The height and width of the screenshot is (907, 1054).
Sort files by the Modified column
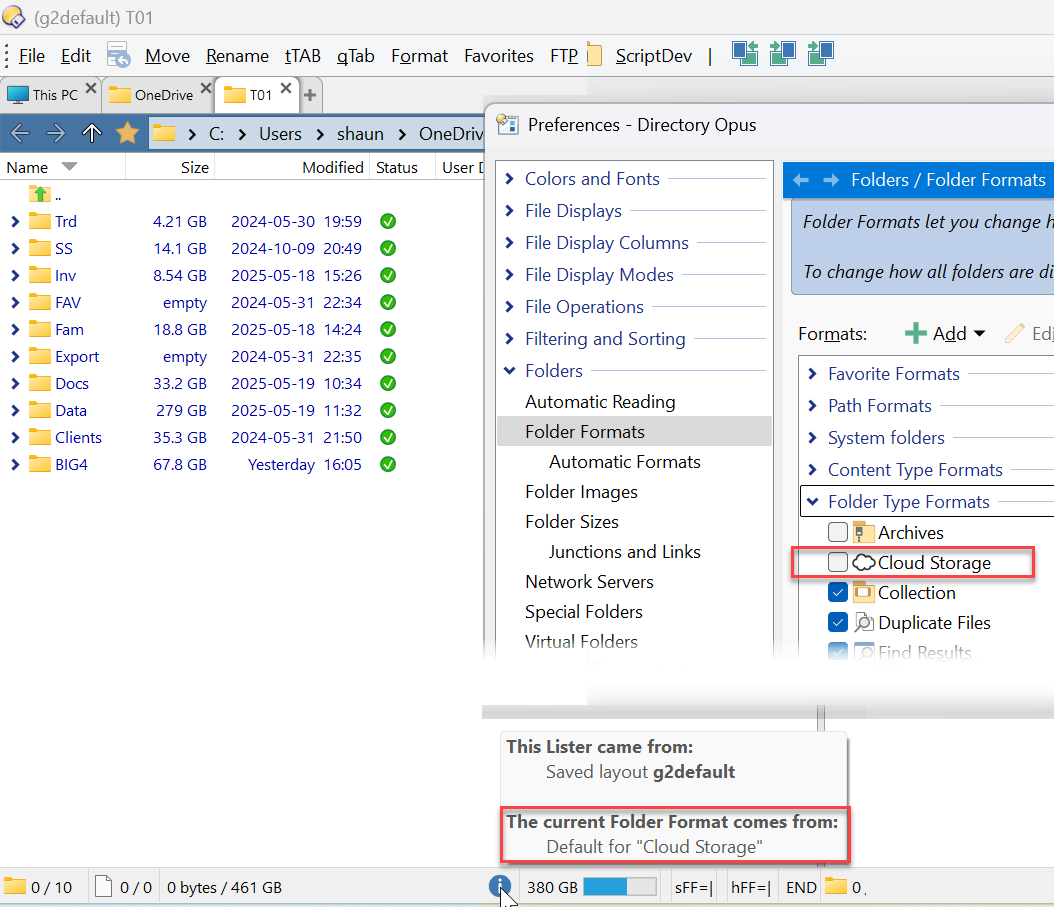(332, 168)
